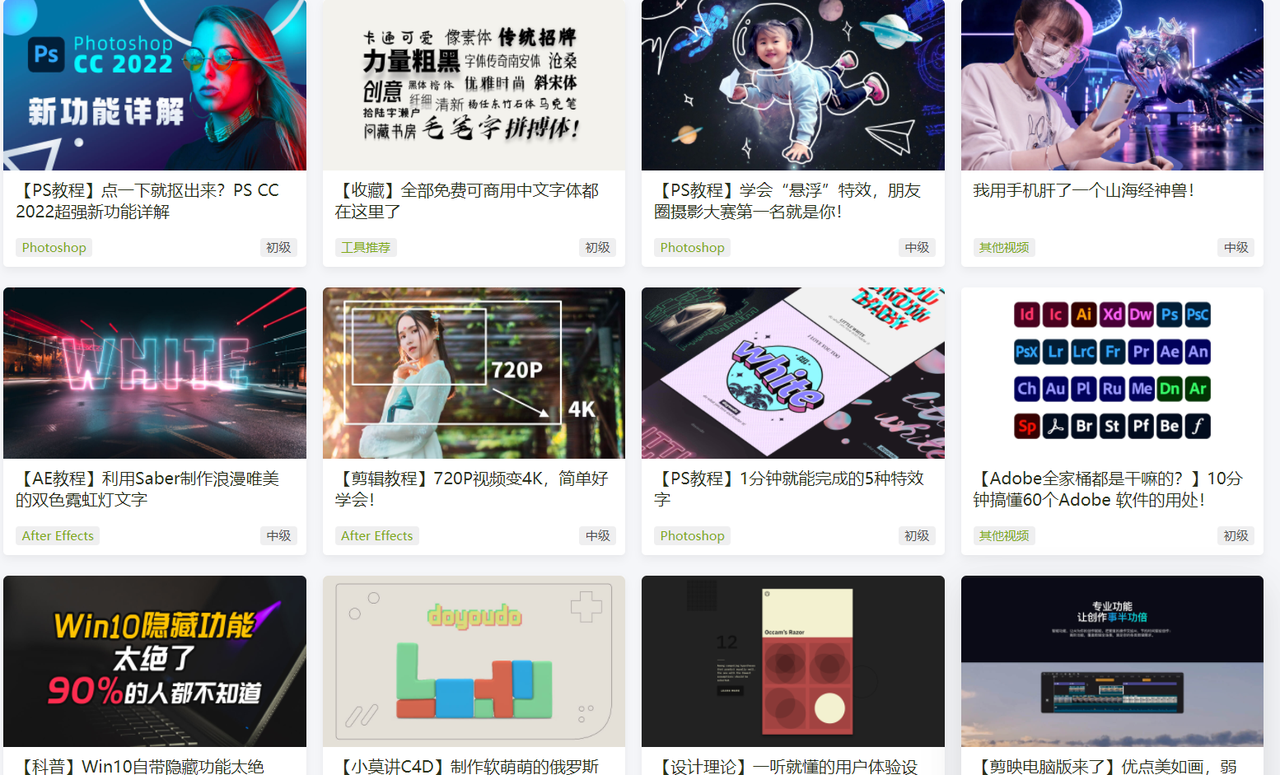
Task: Open the 悬浮 floating effect tutorial thumbnail
Action: pos(793,85)
